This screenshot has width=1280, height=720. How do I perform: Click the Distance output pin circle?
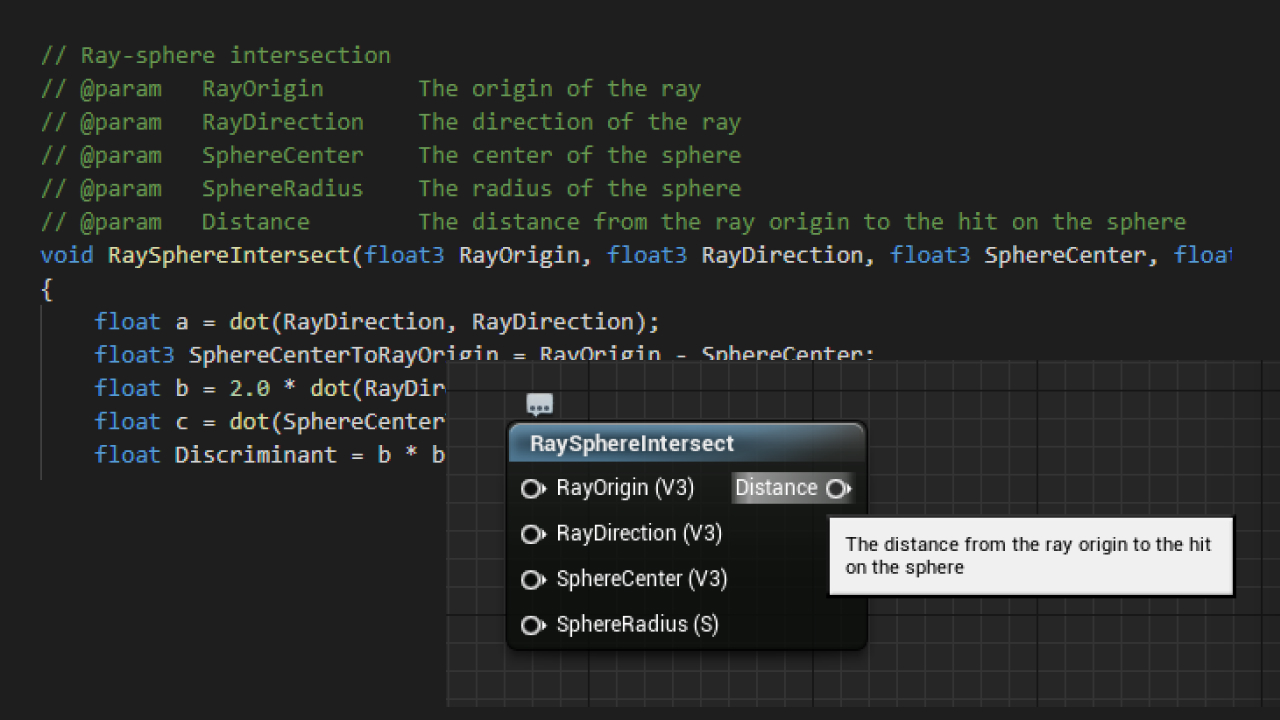836,488
